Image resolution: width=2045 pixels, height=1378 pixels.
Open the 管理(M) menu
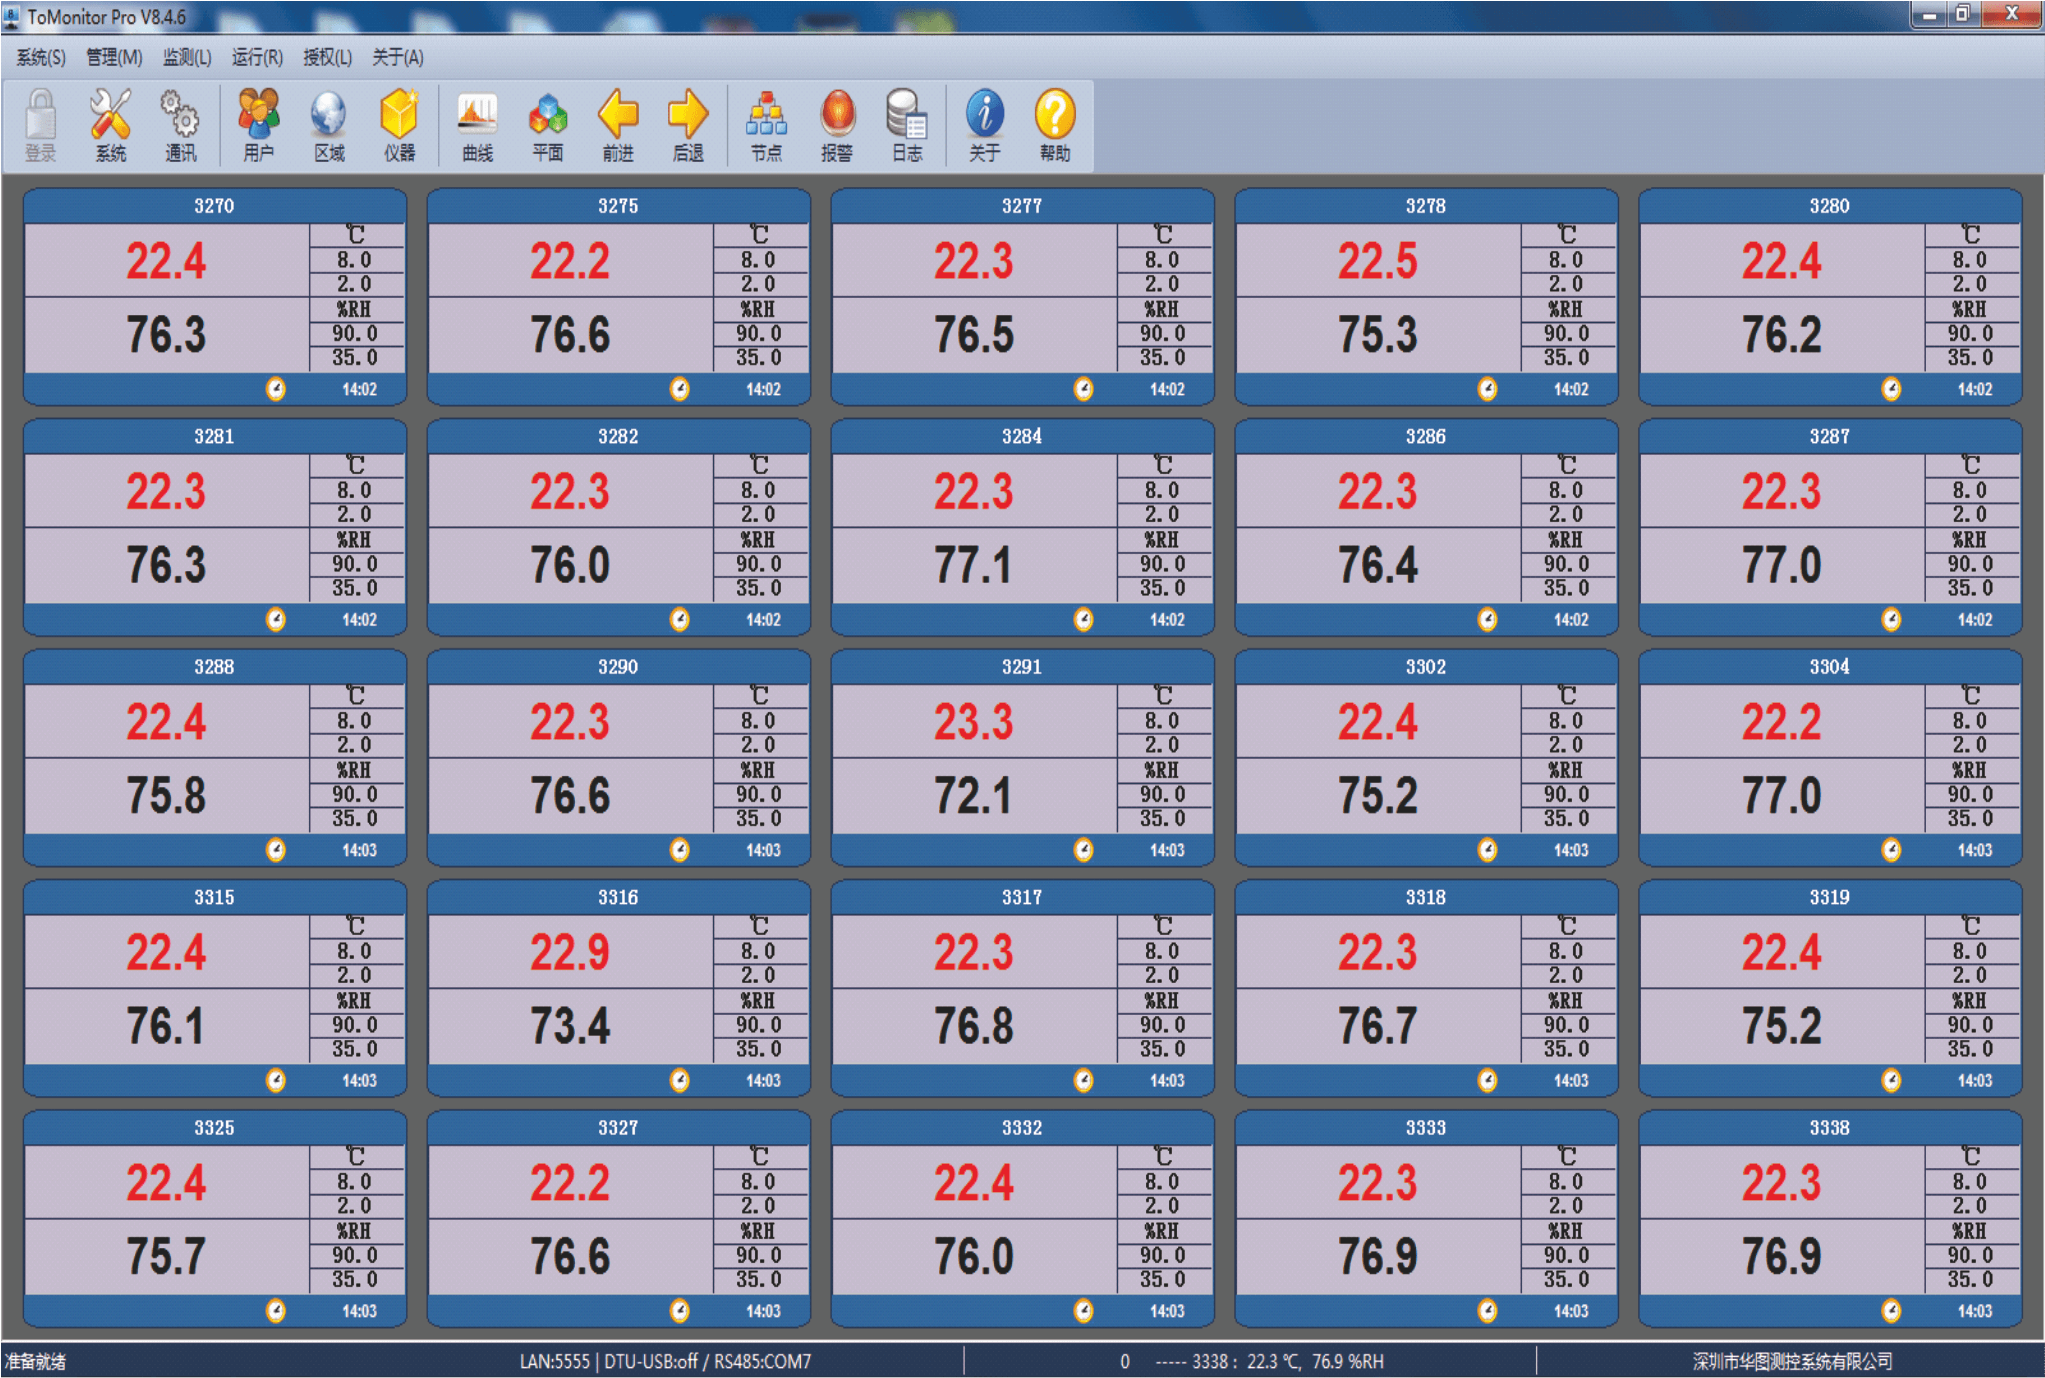point(114,57)
